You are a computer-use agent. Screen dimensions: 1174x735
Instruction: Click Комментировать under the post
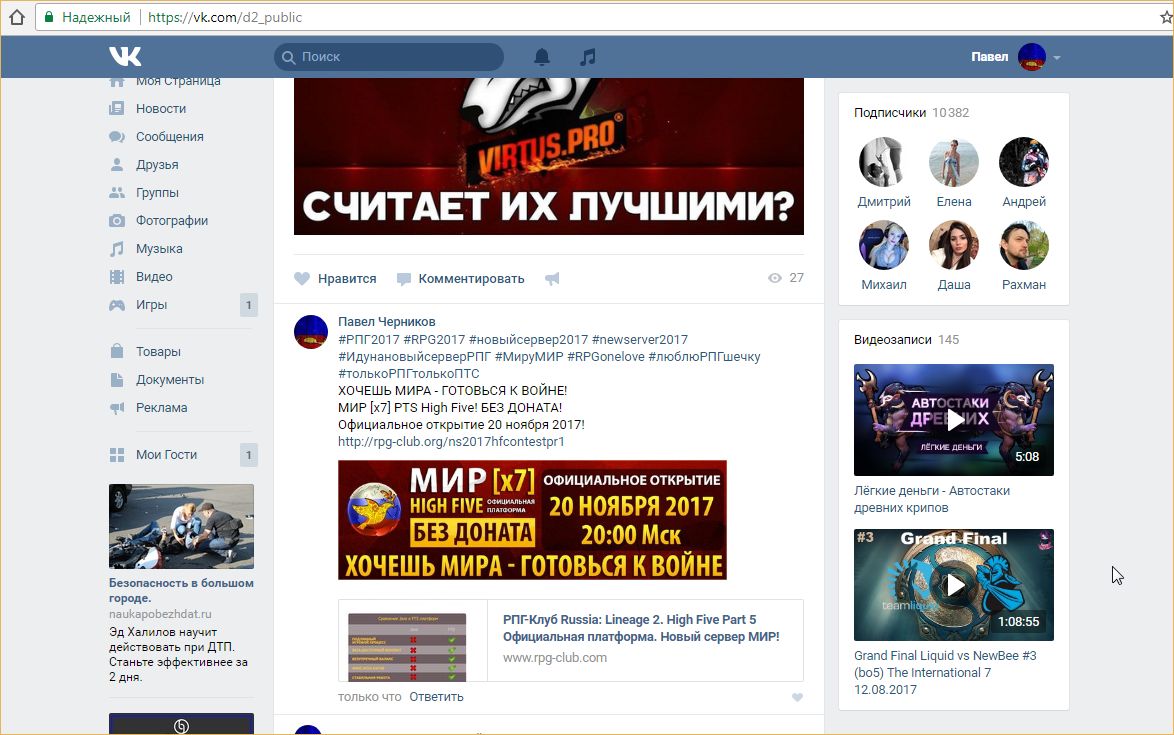[471, 279]
